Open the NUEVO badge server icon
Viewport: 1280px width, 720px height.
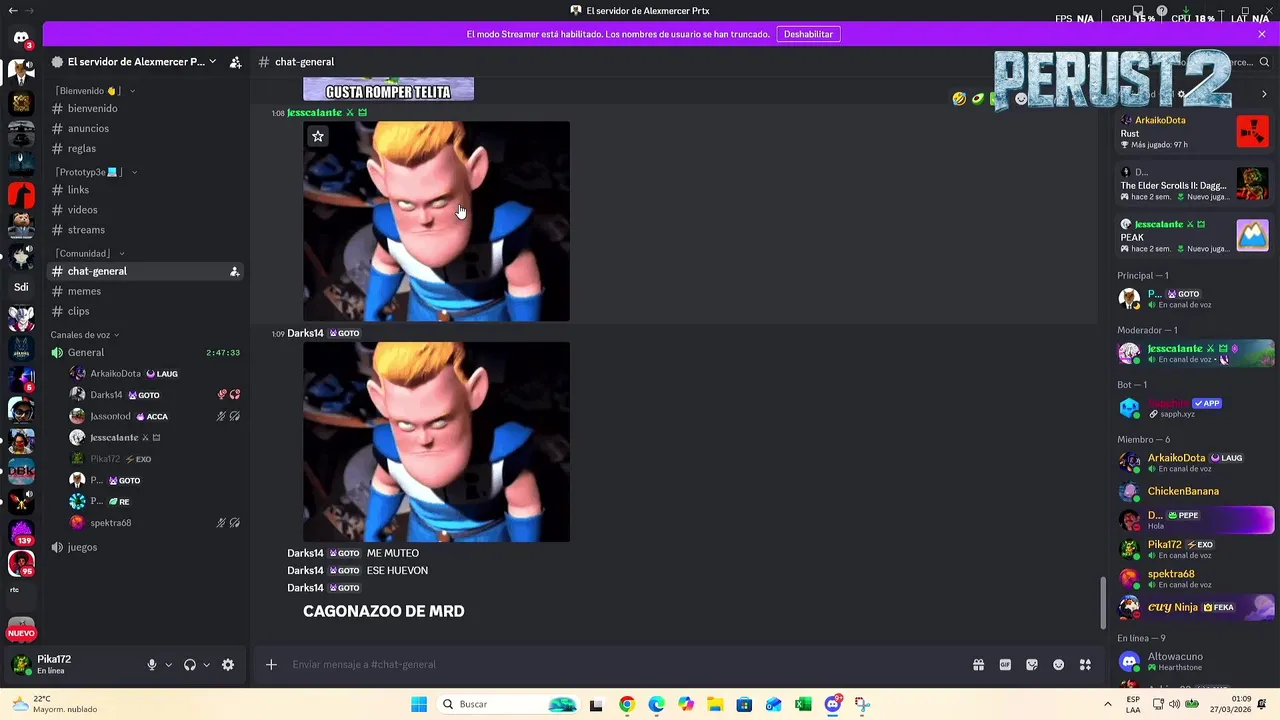21,632
